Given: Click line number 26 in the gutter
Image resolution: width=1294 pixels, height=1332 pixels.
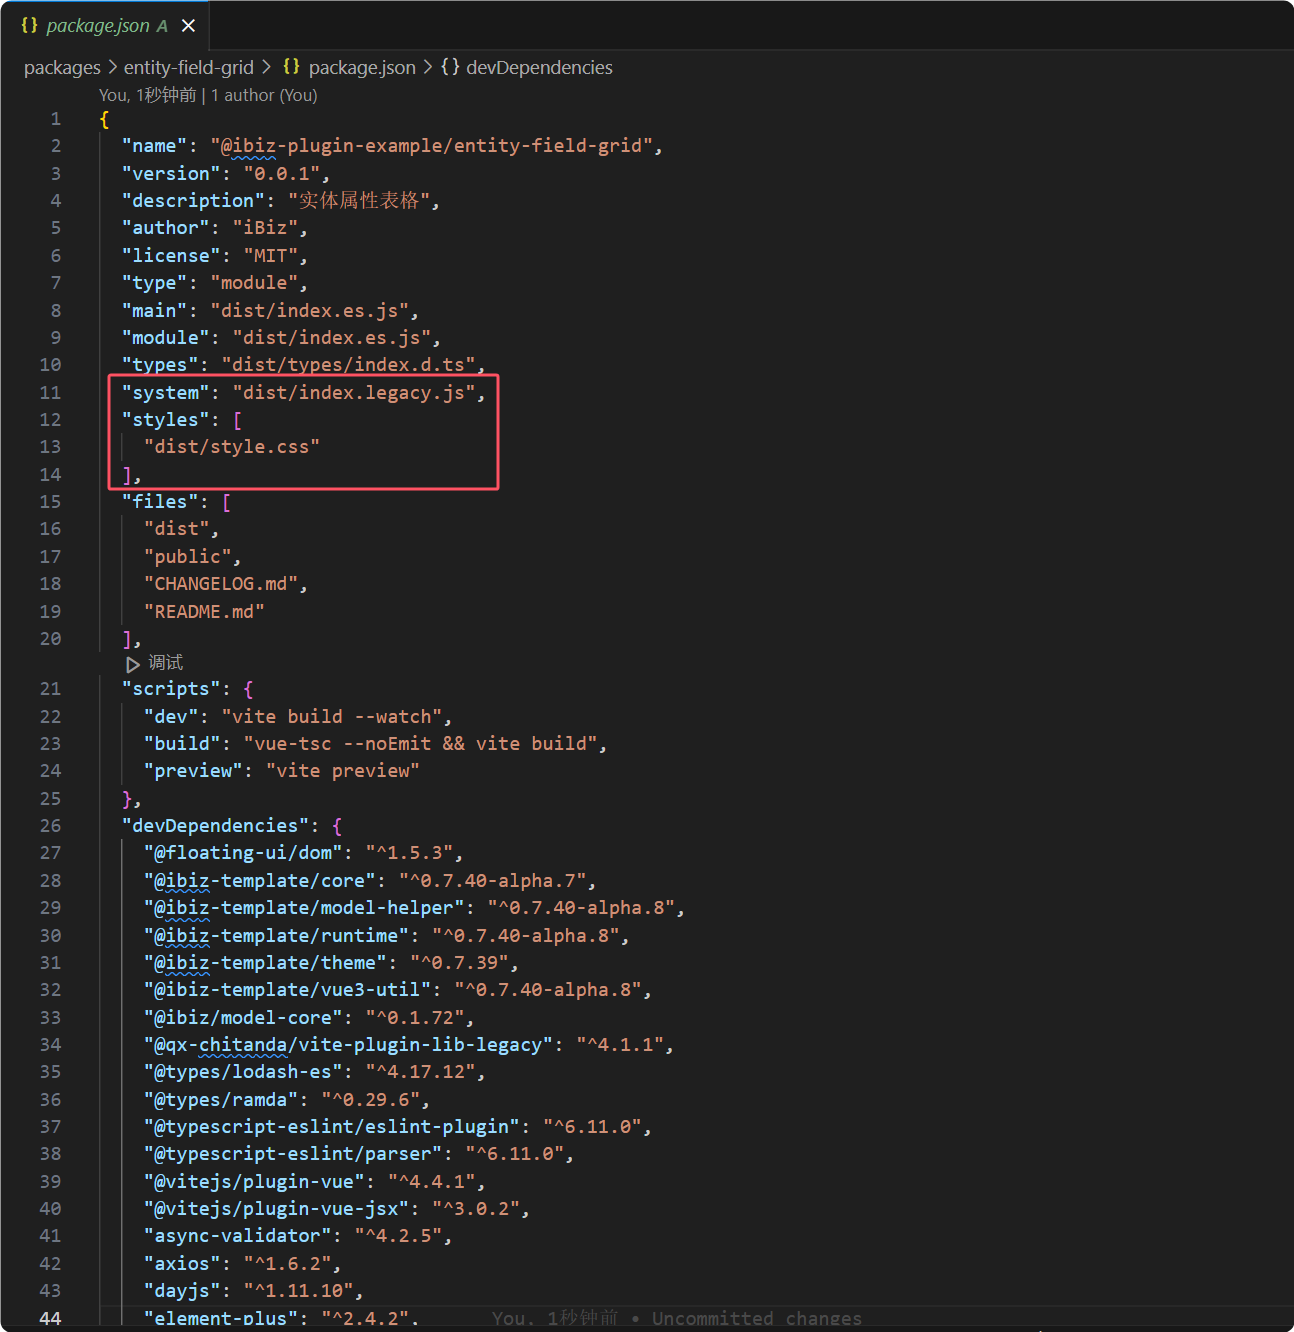Looking at the screenshot, I should pos(50,826).
